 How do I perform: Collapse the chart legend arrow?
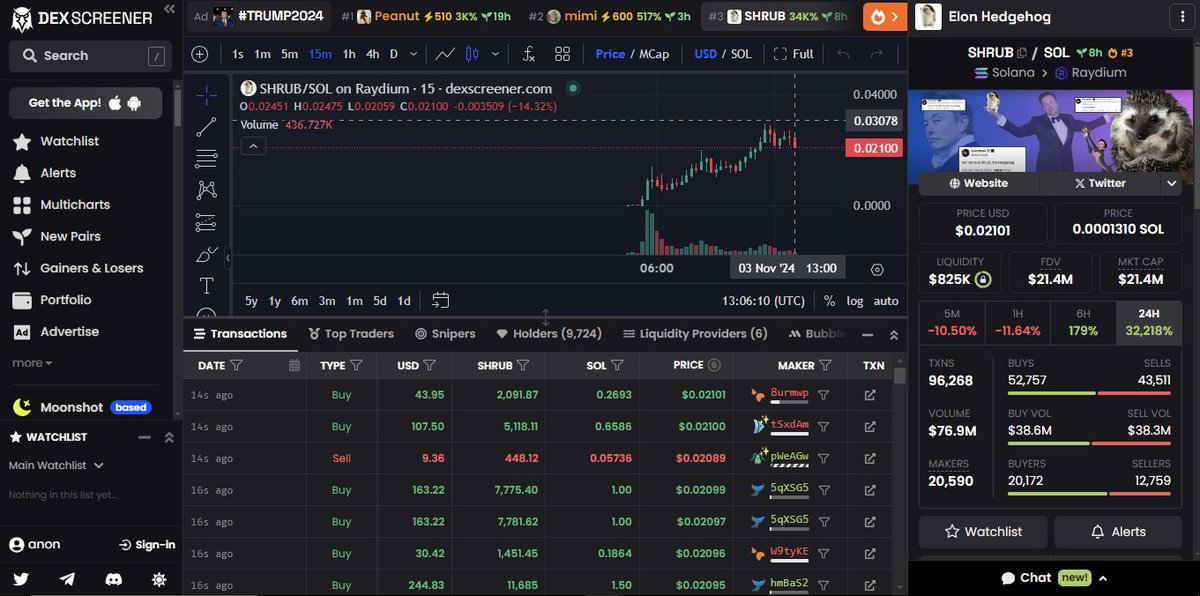tap(254, 146)
